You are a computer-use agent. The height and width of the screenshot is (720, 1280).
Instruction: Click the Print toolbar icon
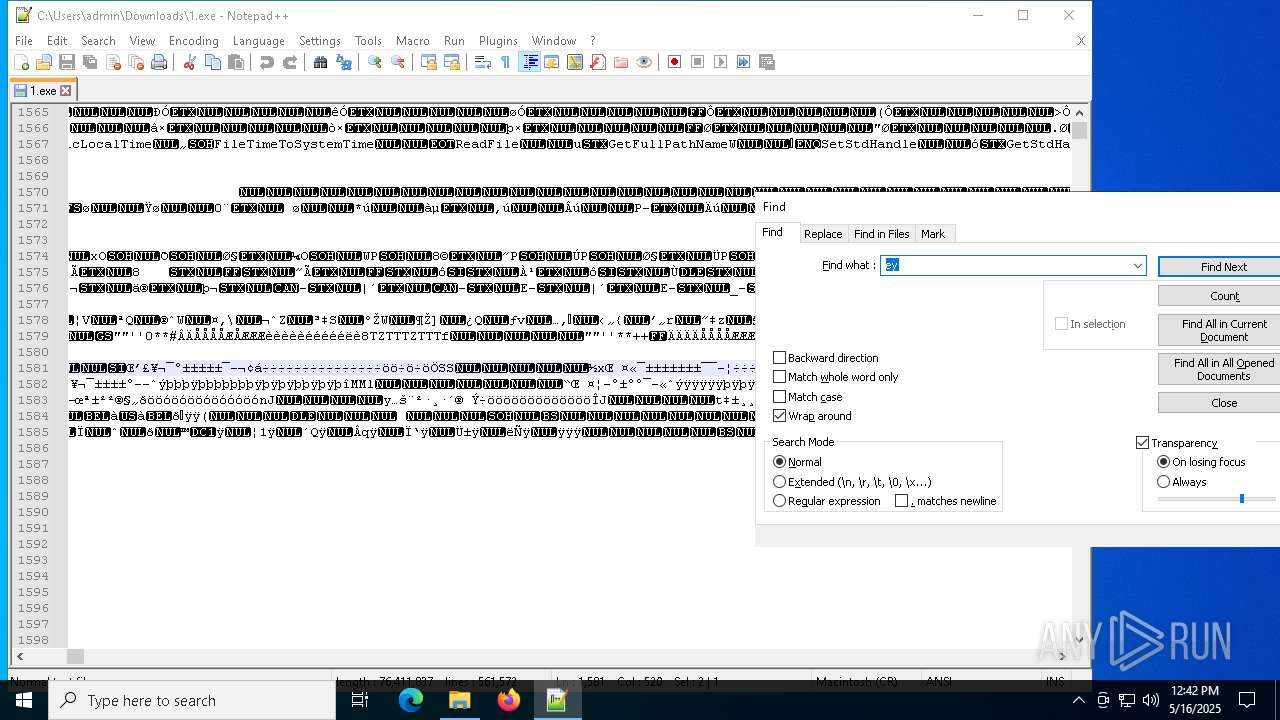tap(159, 62)
